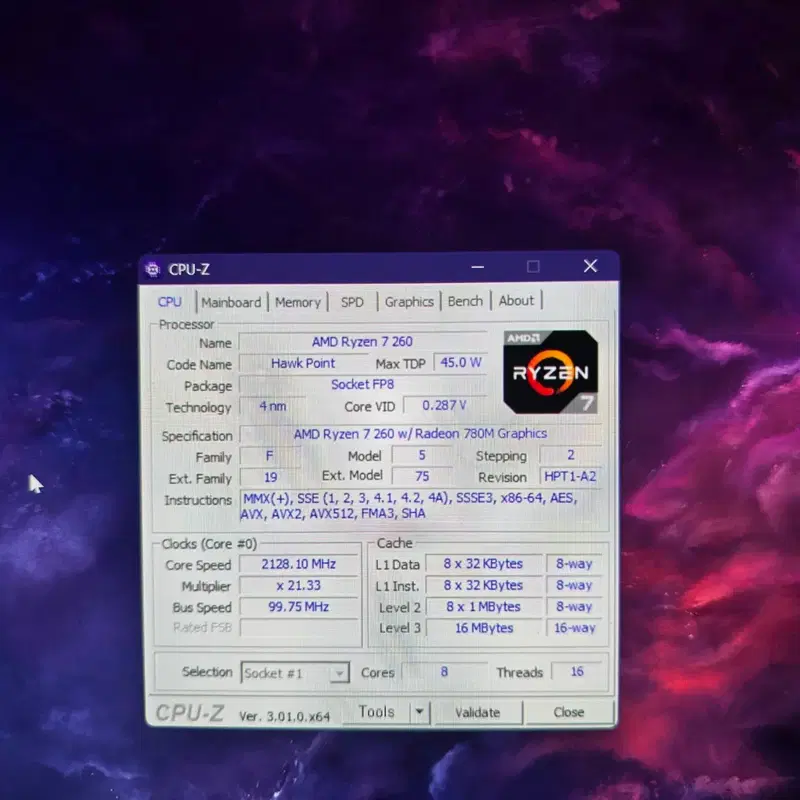Click the Level 2 8 x 1 MBytes value
Image resolution: width=800 pixels, height=800 pixels.
tap(483, 607)
